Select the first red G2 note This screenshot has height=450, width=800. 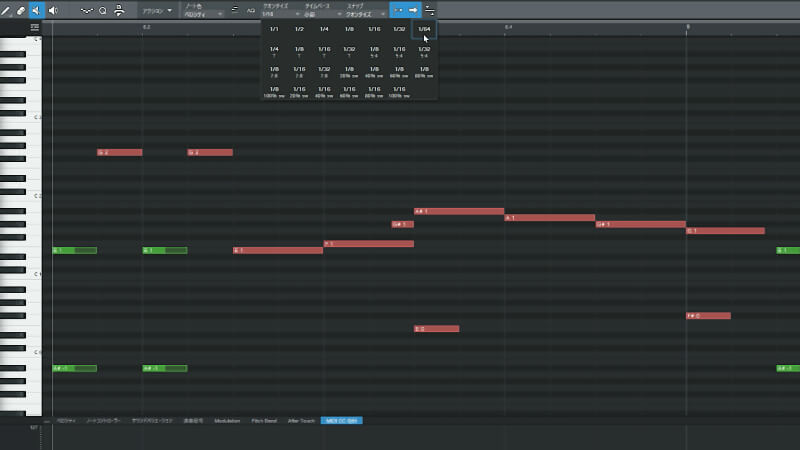[119, 153]
